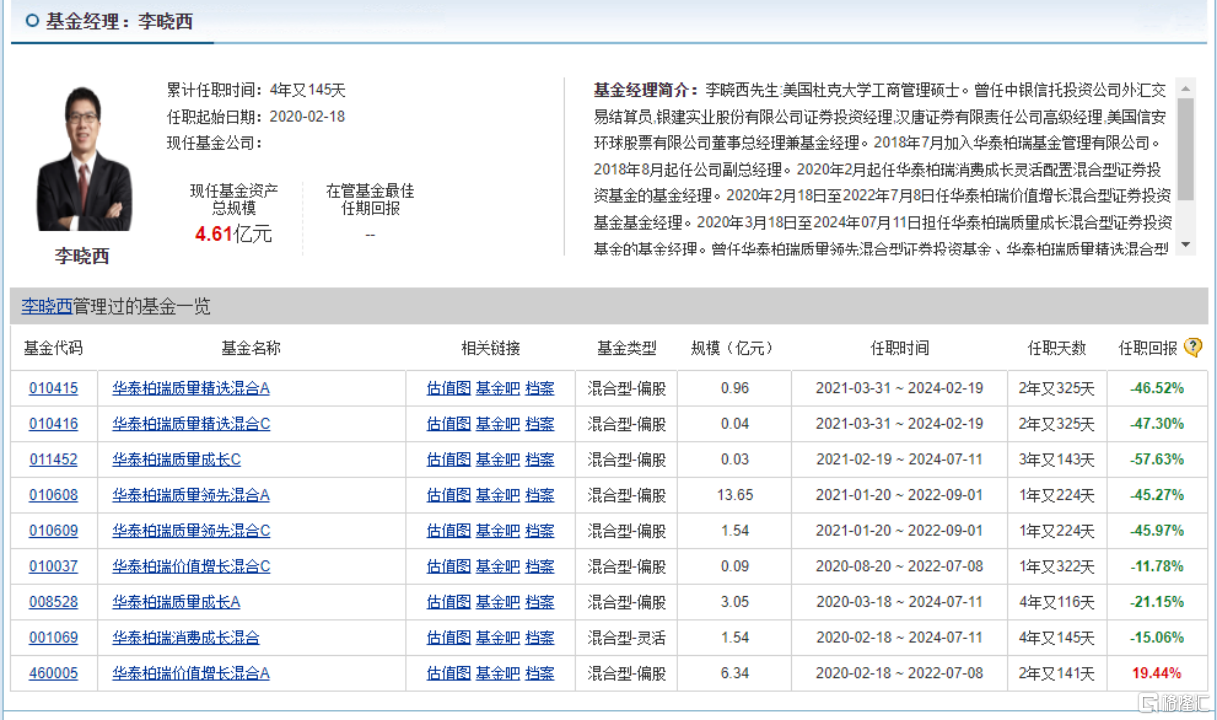Screen dimensions: 1217x720
Task: Open 估值图 for fund 010037
Action: click(x=448, y=566)
